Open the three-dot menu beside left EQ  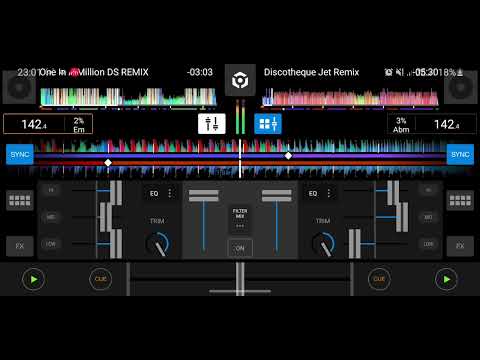[170, 193]
